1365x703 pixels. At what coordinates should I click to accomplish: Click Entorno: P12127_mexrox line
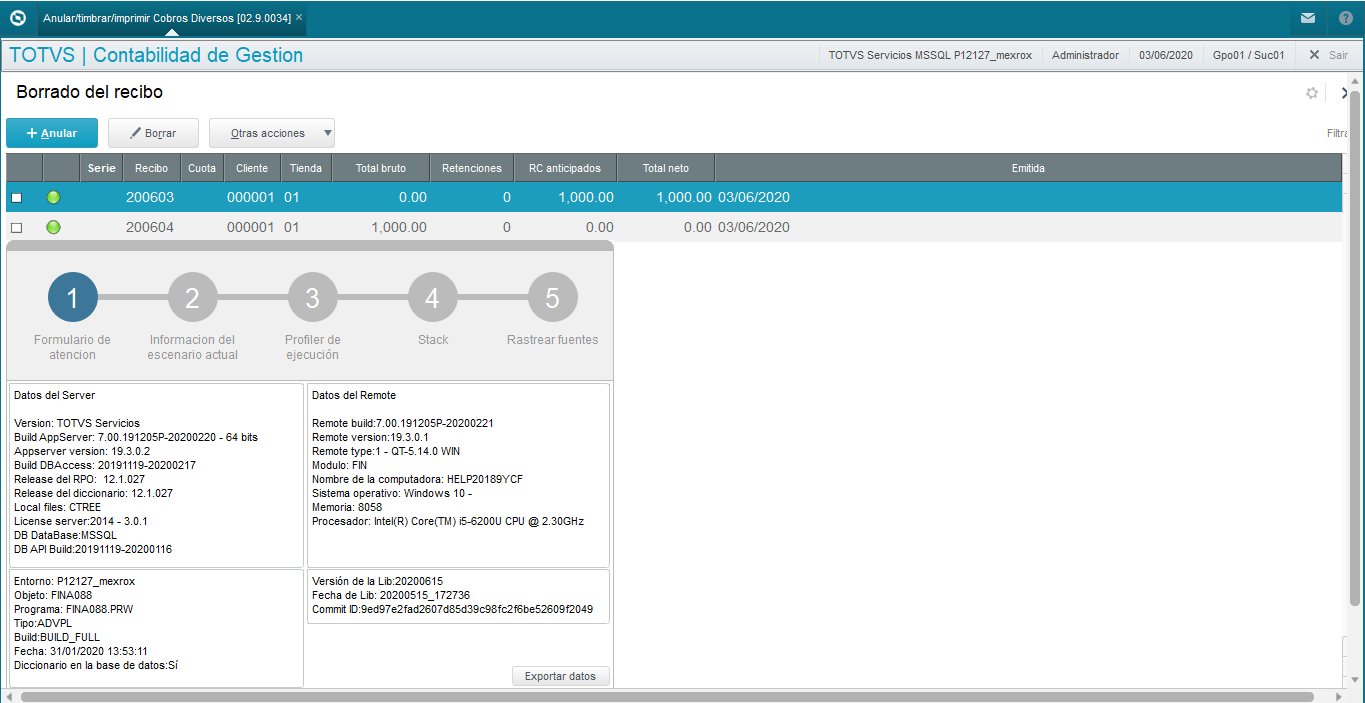click(74, 581)
